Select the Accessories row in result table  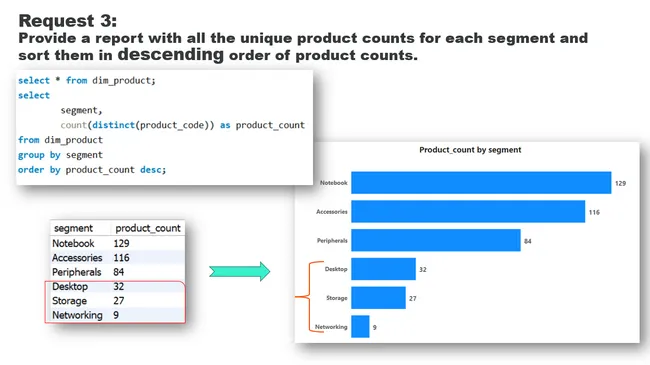[x=117, y=258]
